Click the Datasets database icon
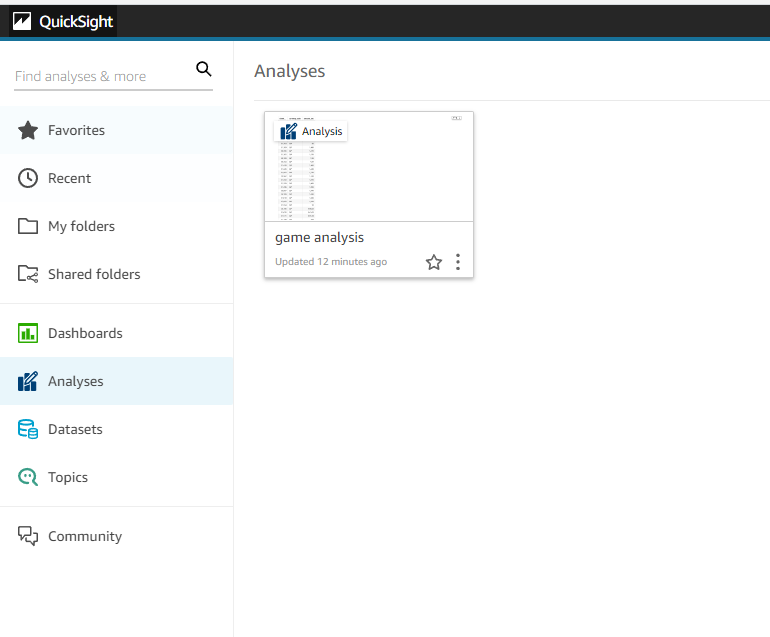The image size is (770, 637). [28, 429]
